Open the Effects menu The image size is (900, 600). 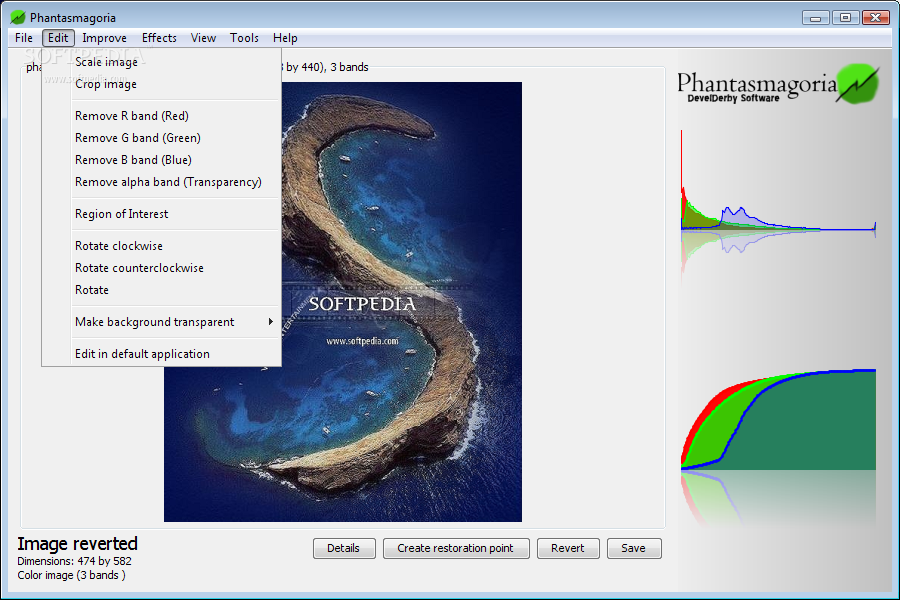coord(159,38)
